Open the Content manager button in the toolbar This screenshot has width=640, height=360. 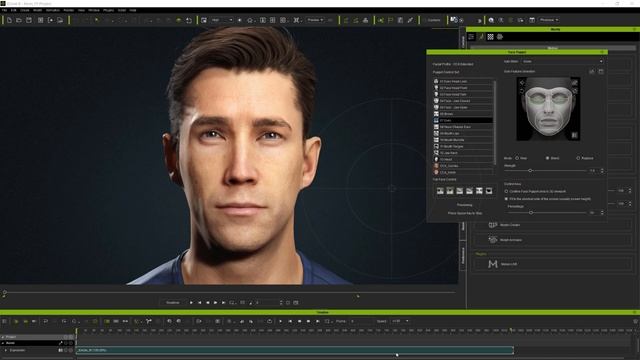click(x=432, y=20)
